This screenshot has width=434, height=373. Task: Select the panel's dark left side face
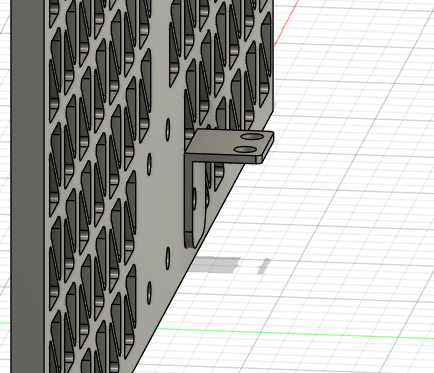[x=27, y=187]
